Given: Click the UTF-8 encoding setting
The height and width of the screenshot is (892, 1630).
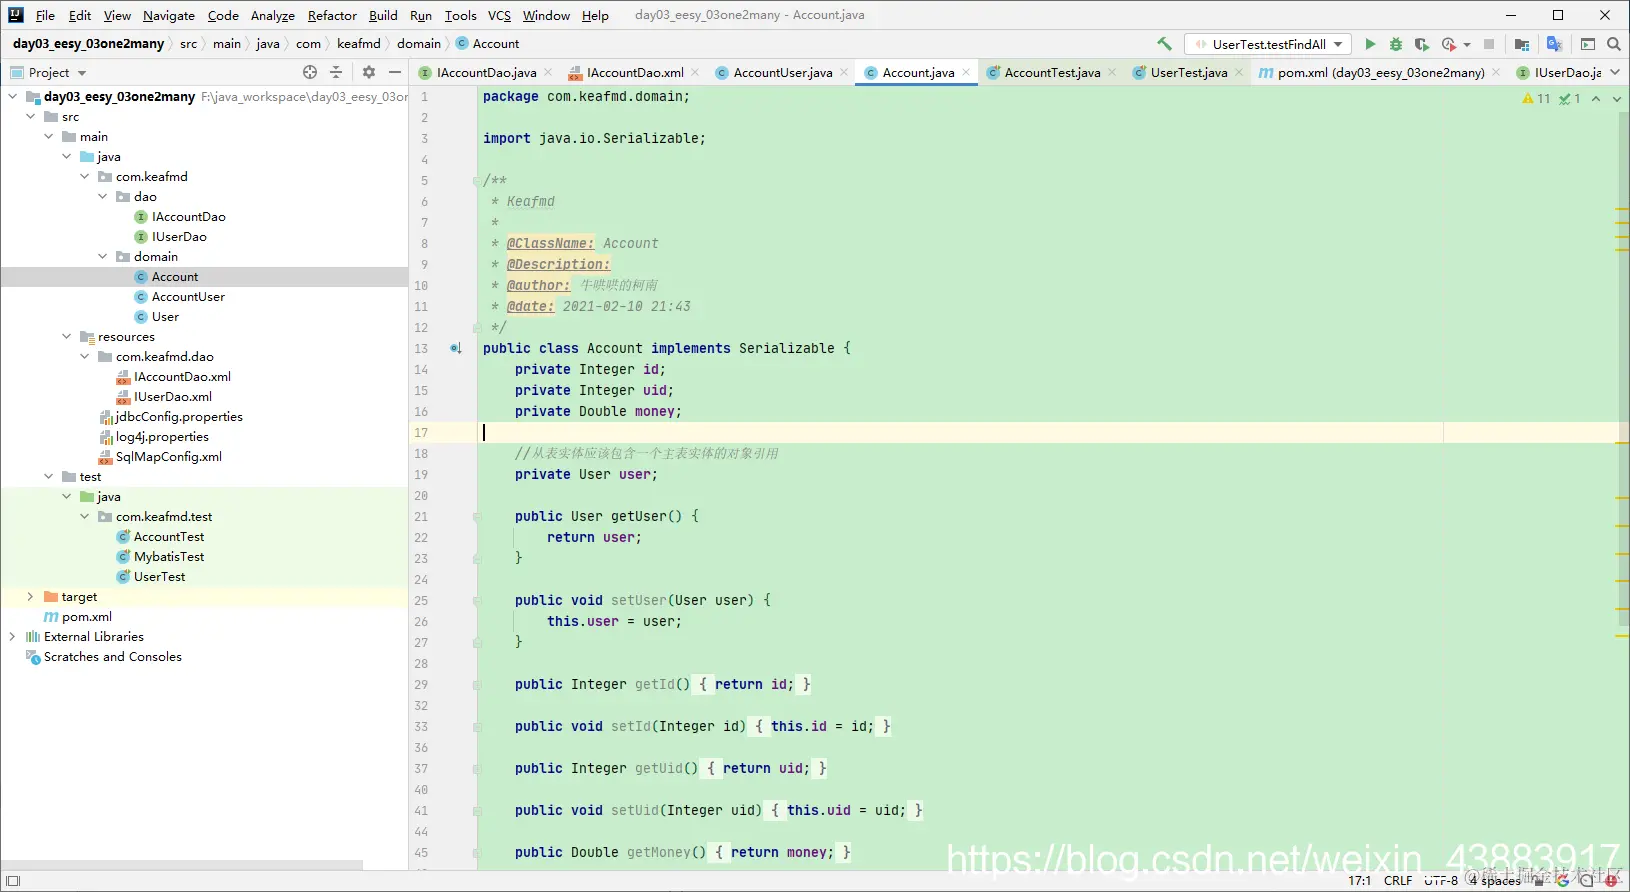Looking at the screenshot, I should point(1441,881).
